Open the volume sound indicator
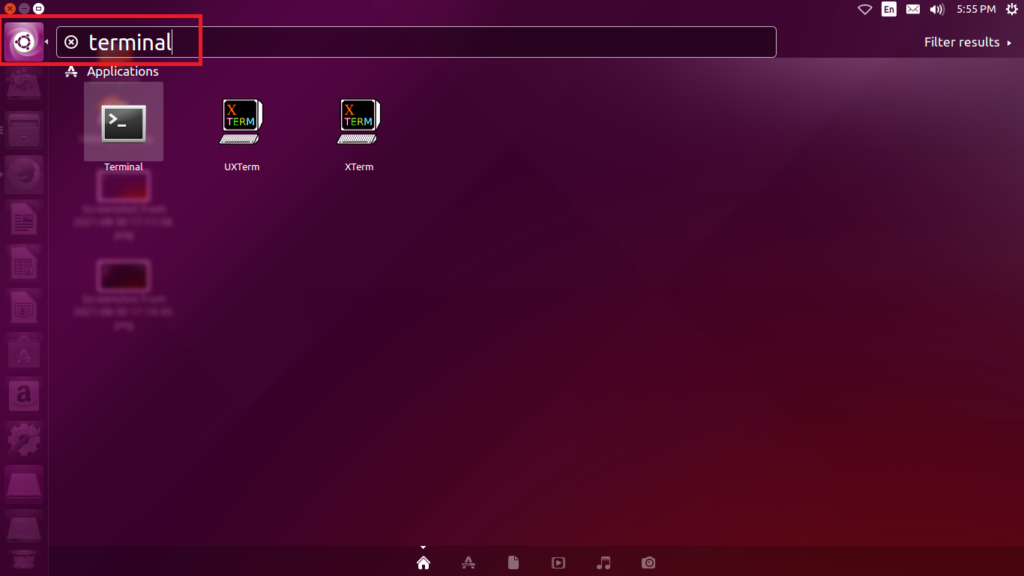The width and height of the screenshot is (1024, 576). (x=937, y=9)
